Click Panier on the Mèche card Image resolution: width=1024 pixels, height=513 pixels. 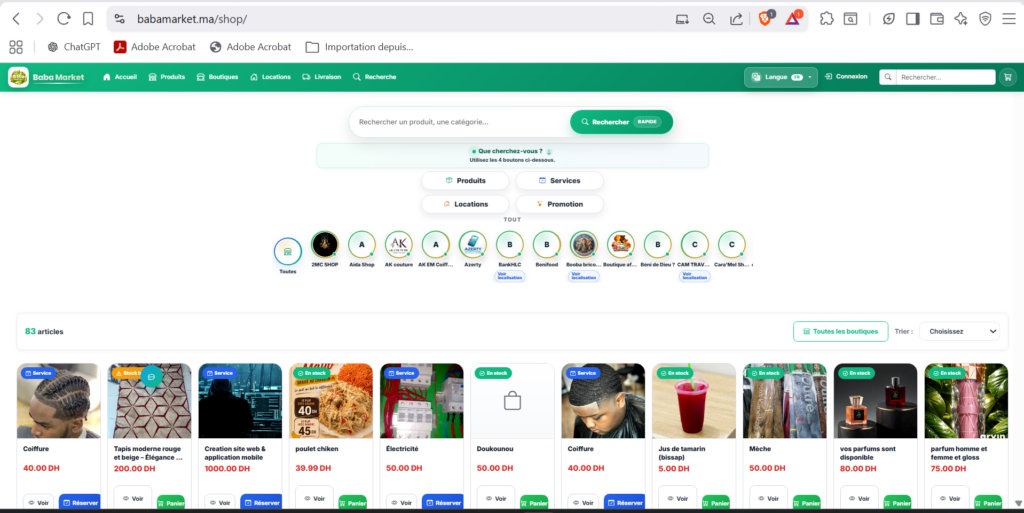[806, 503]
